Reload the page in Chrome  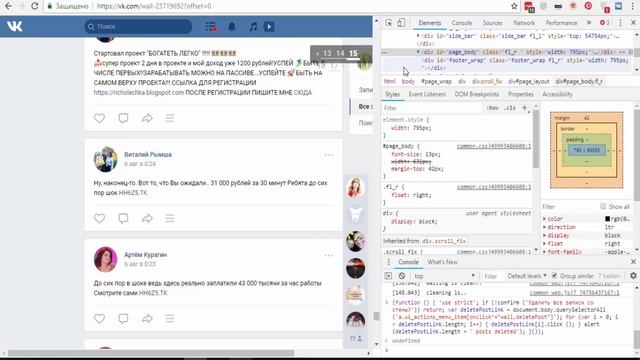(35, 6)
